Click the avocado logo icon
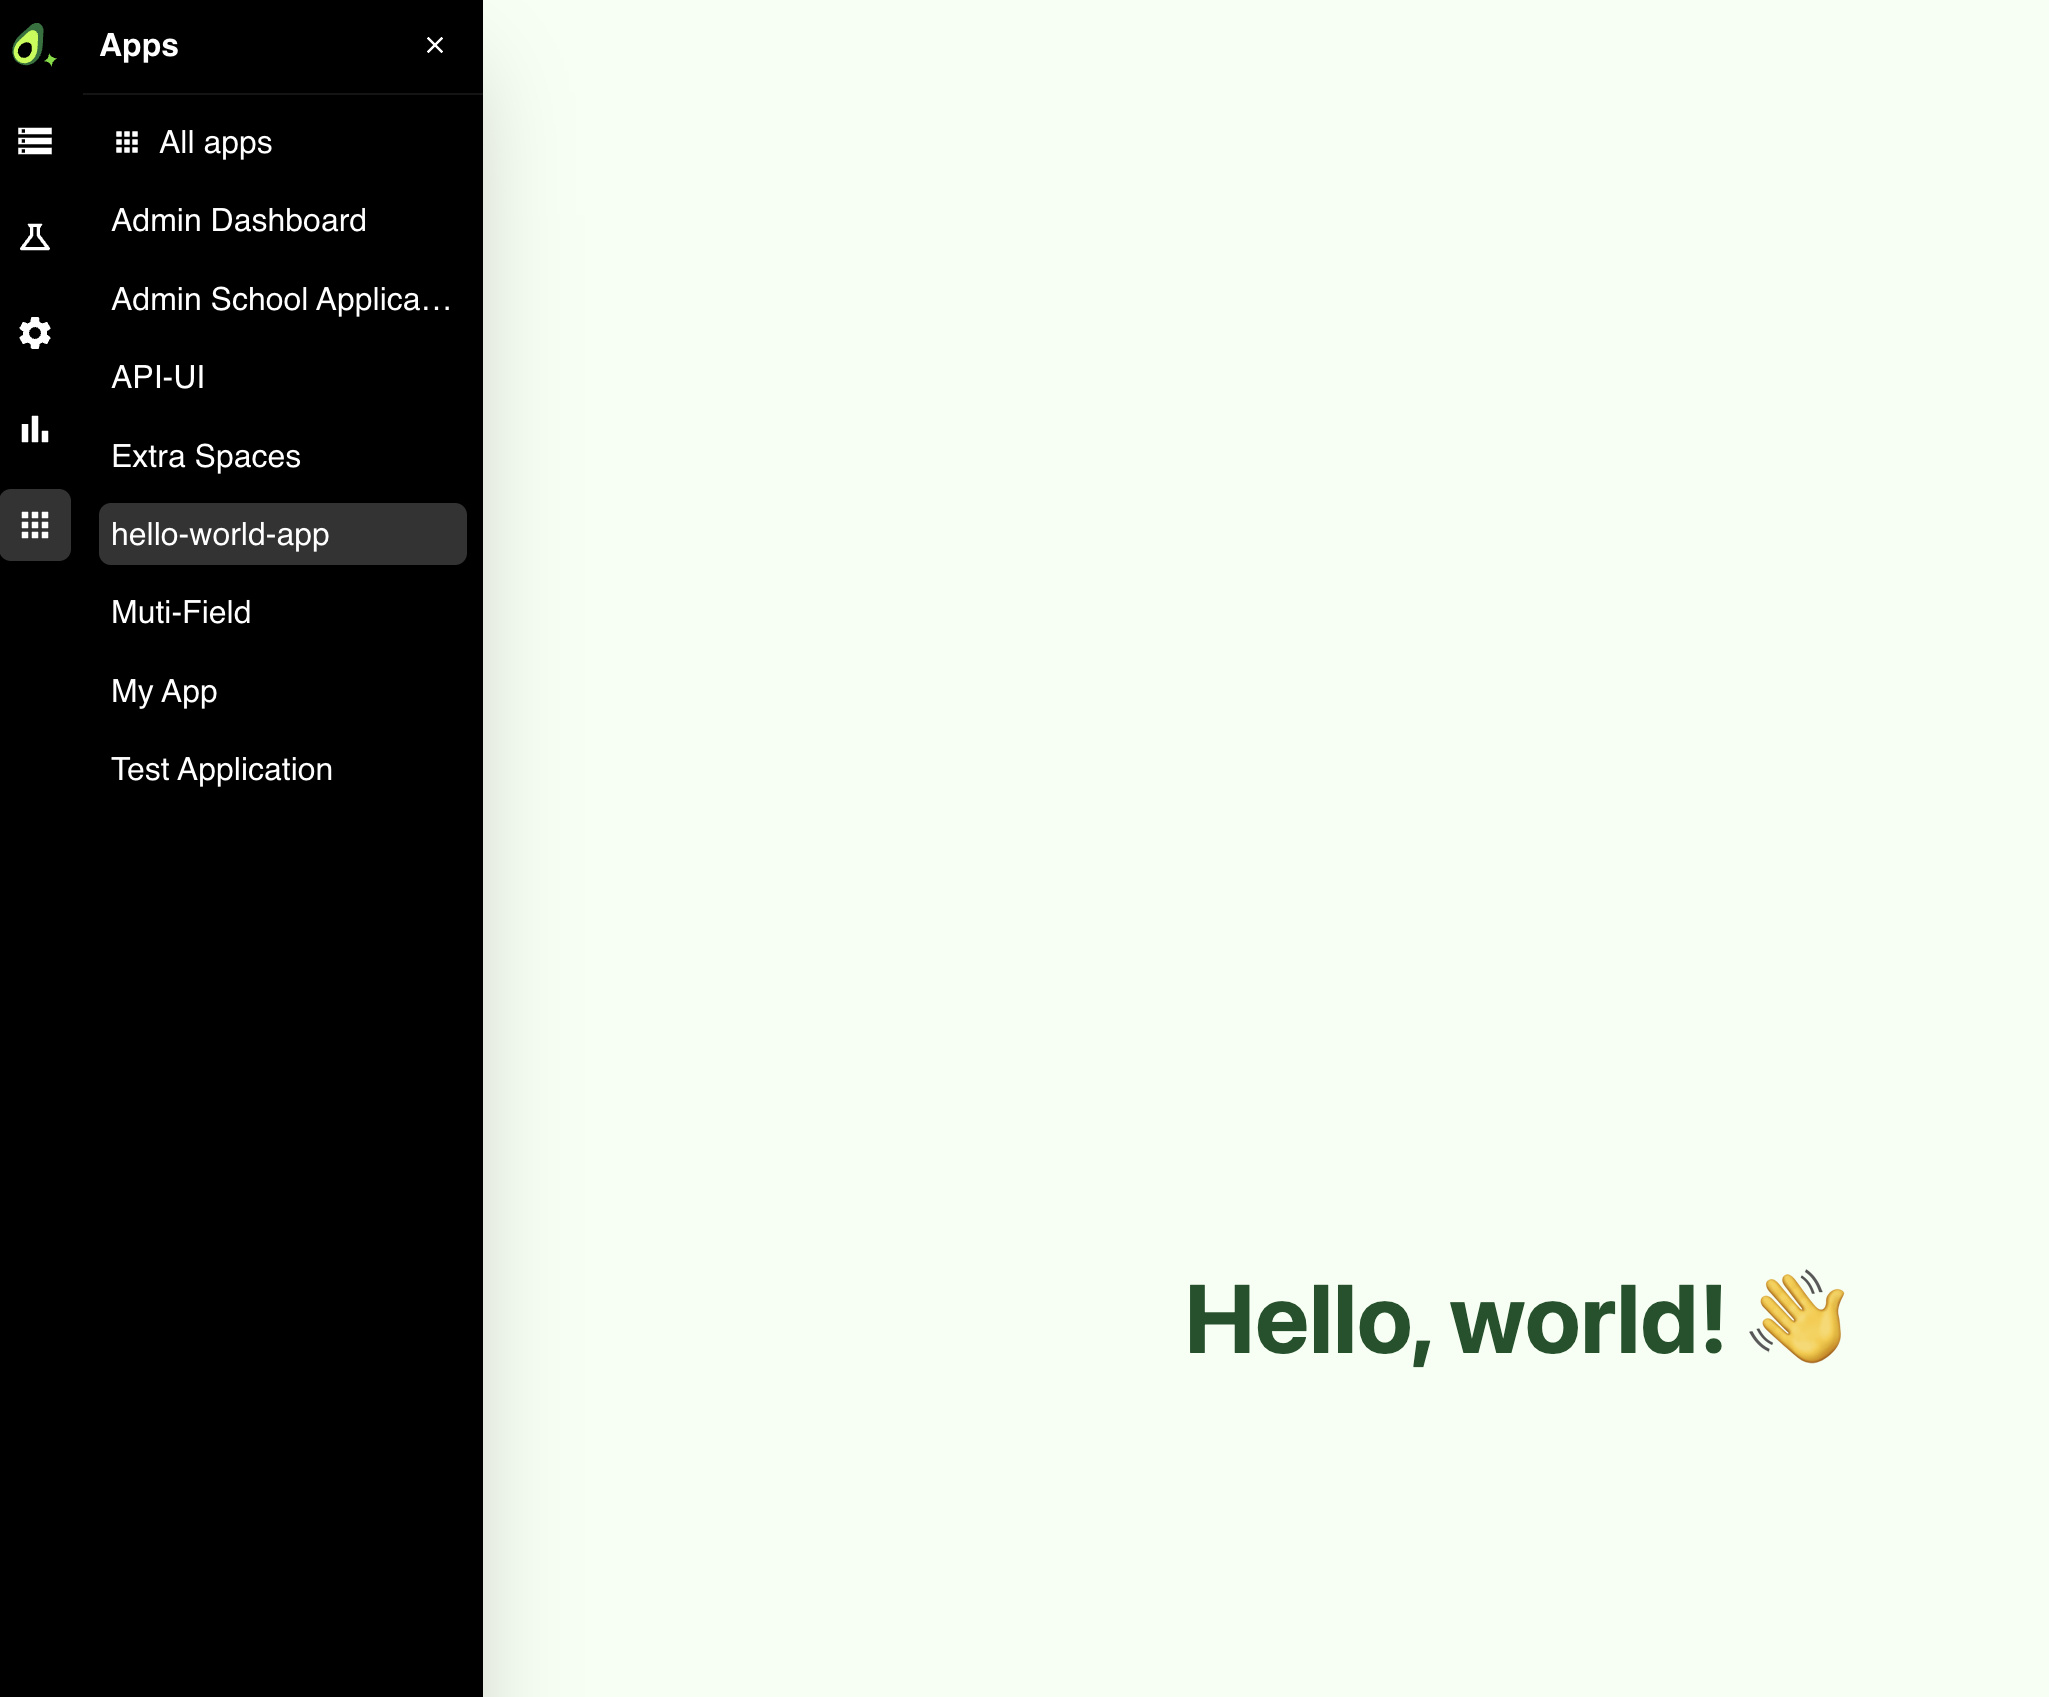The image size is (2049, 1697). [x=33, y=46]
